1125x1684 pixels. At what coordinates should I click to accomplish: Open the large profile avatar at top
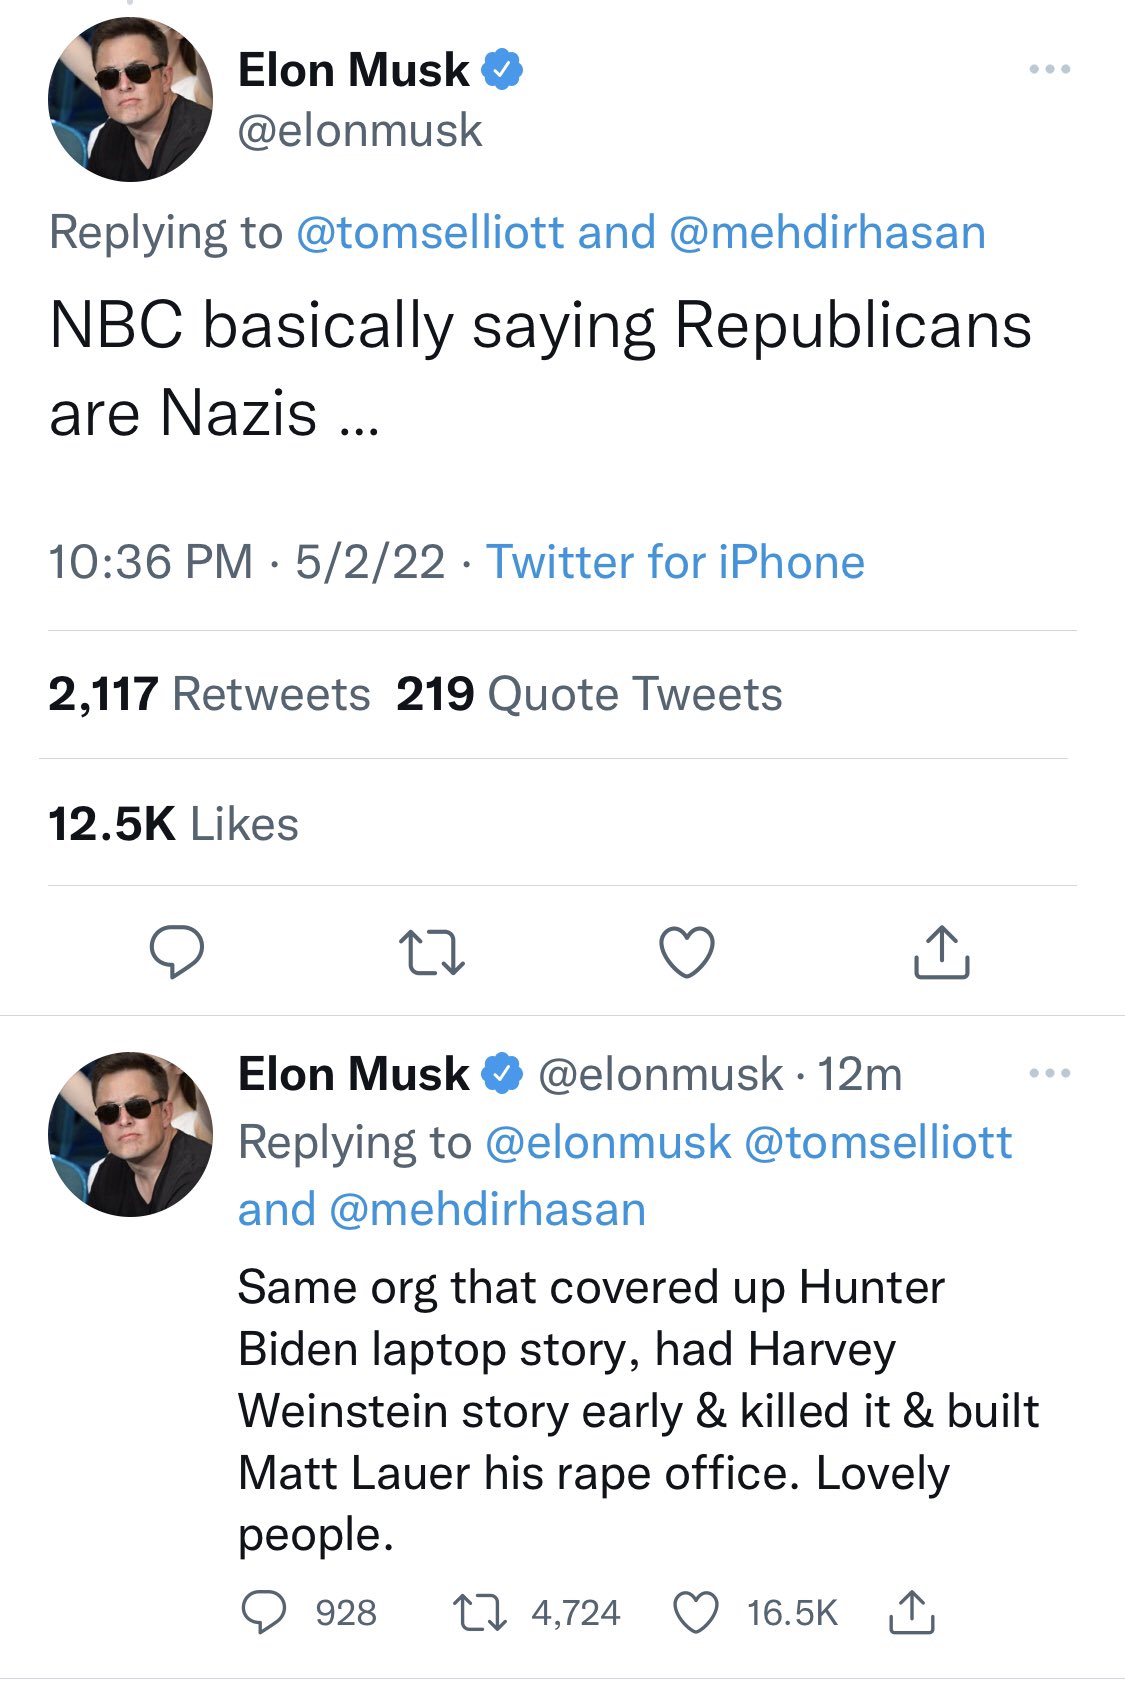(x=130, y=99)
